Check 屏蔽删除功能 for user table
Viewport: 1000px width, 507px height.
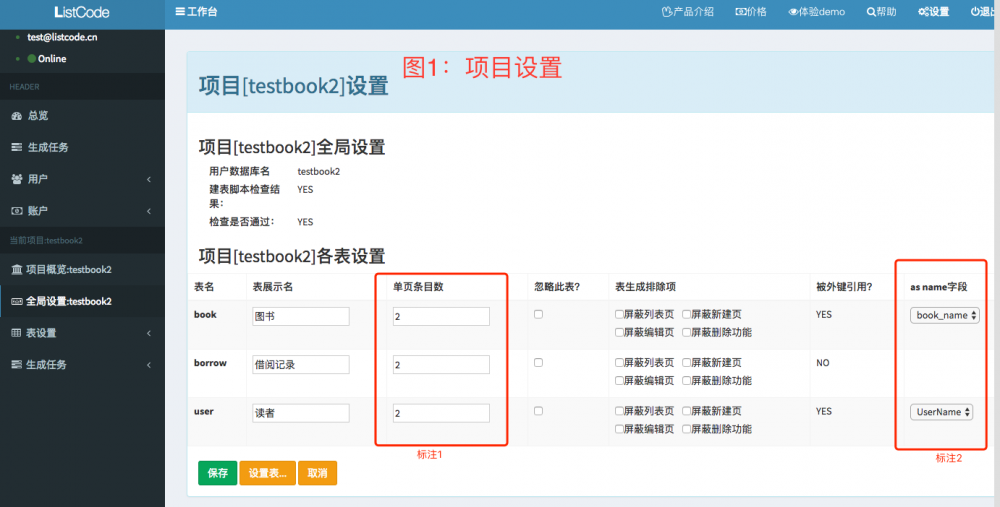(x=686, y=429)
